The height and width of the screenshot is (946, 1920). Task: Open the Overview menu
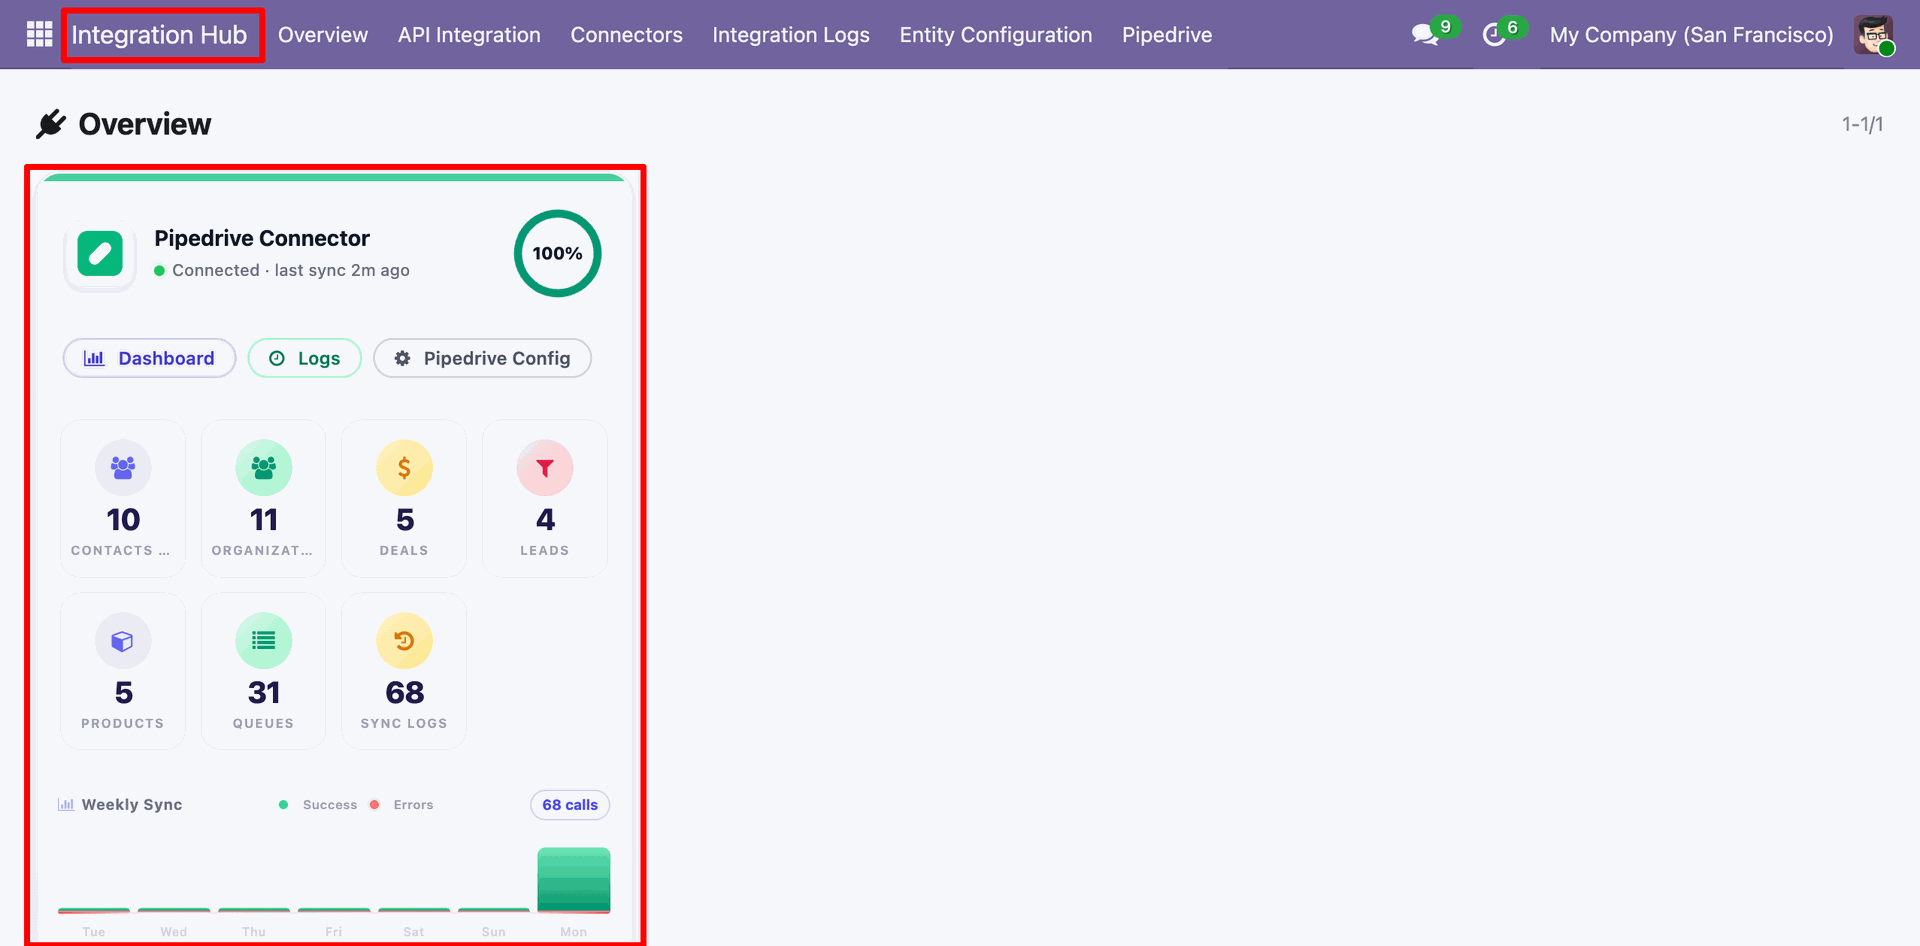coord(323,35)
